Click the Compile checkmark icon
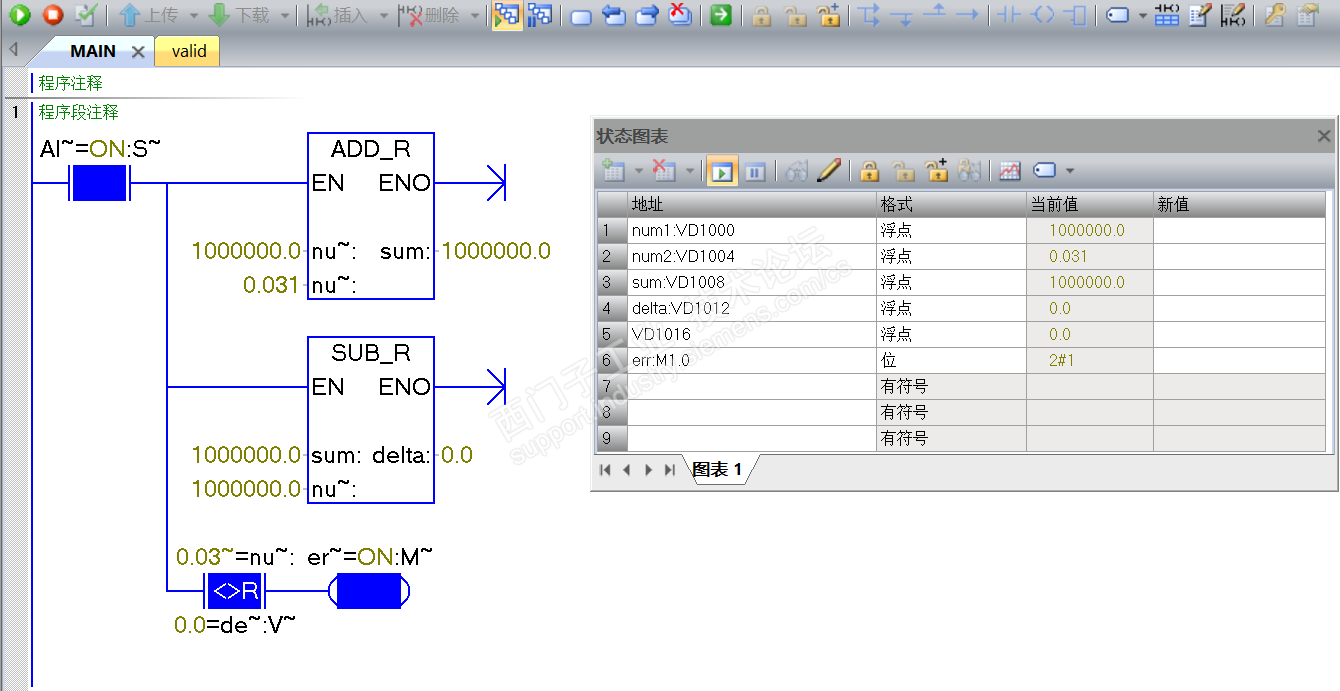The image size is (1340, 691). point(86,15)
